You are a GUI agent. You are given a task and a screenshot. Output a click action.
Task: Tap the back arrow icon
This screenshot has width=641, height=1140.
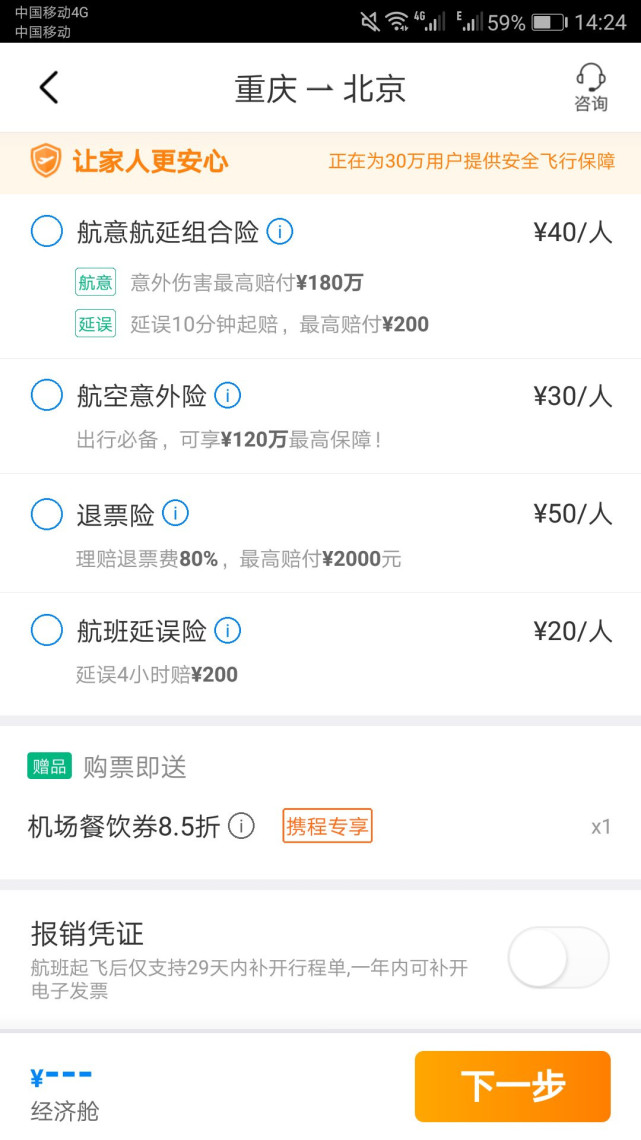[49, 88]
